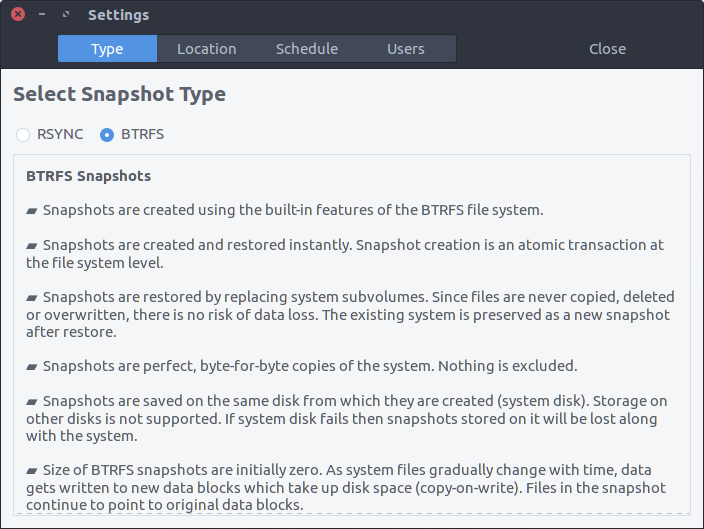Image resolution: width=704 pixels, height=529 pixels.
Task: Click bullet icon beside replacing system subvolumes
Action: click(x=31, y=298)
